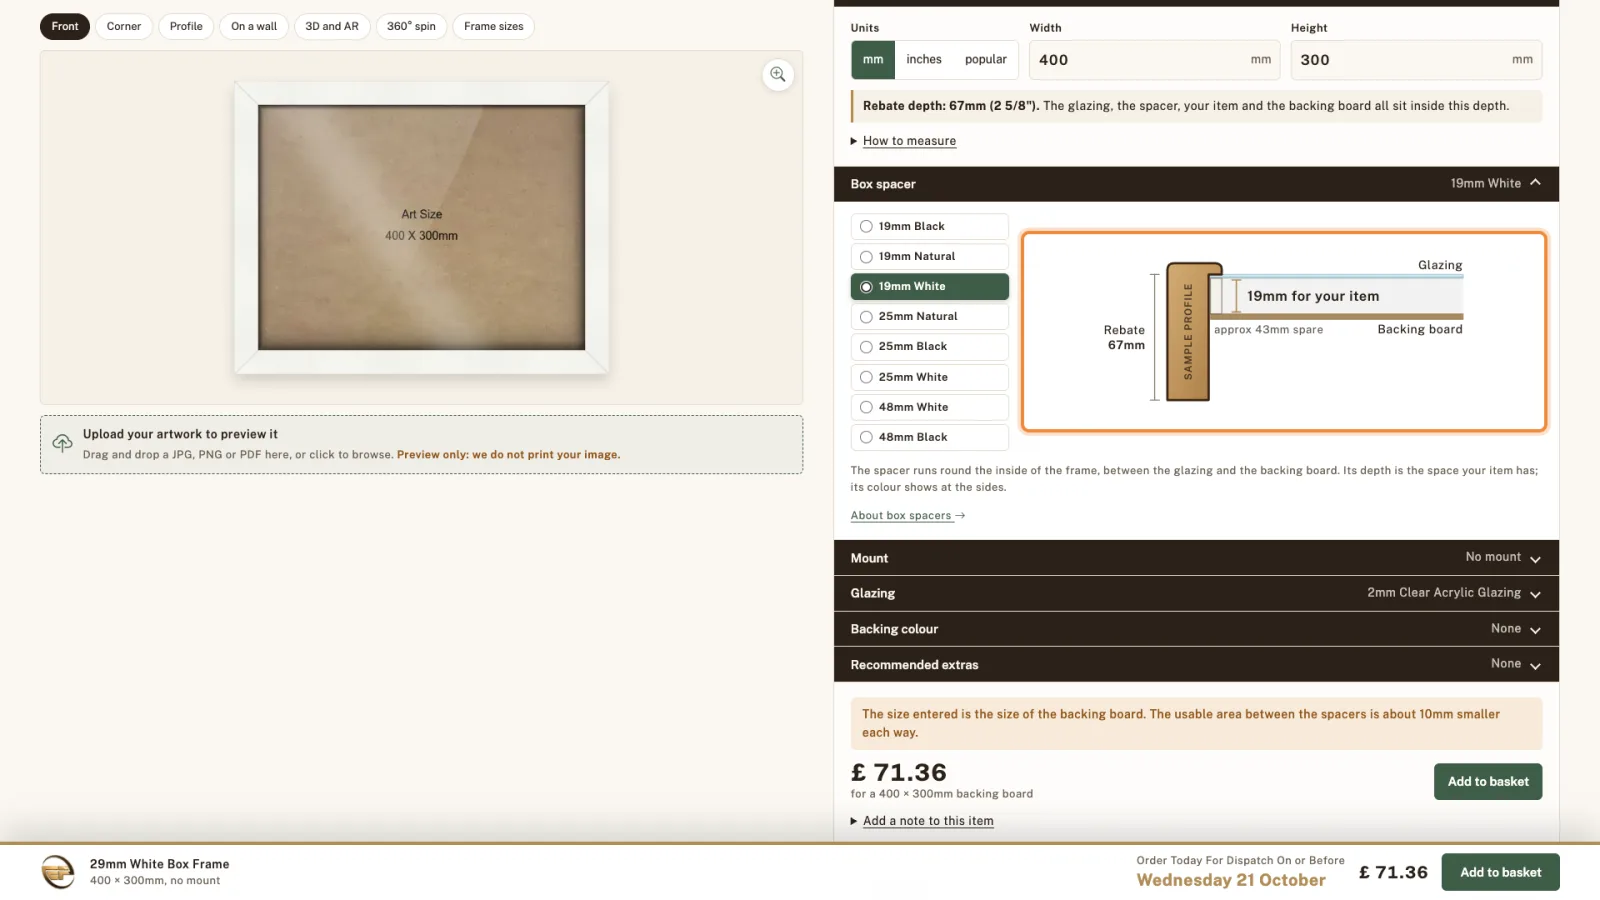Expand the Mount section

1196,558
